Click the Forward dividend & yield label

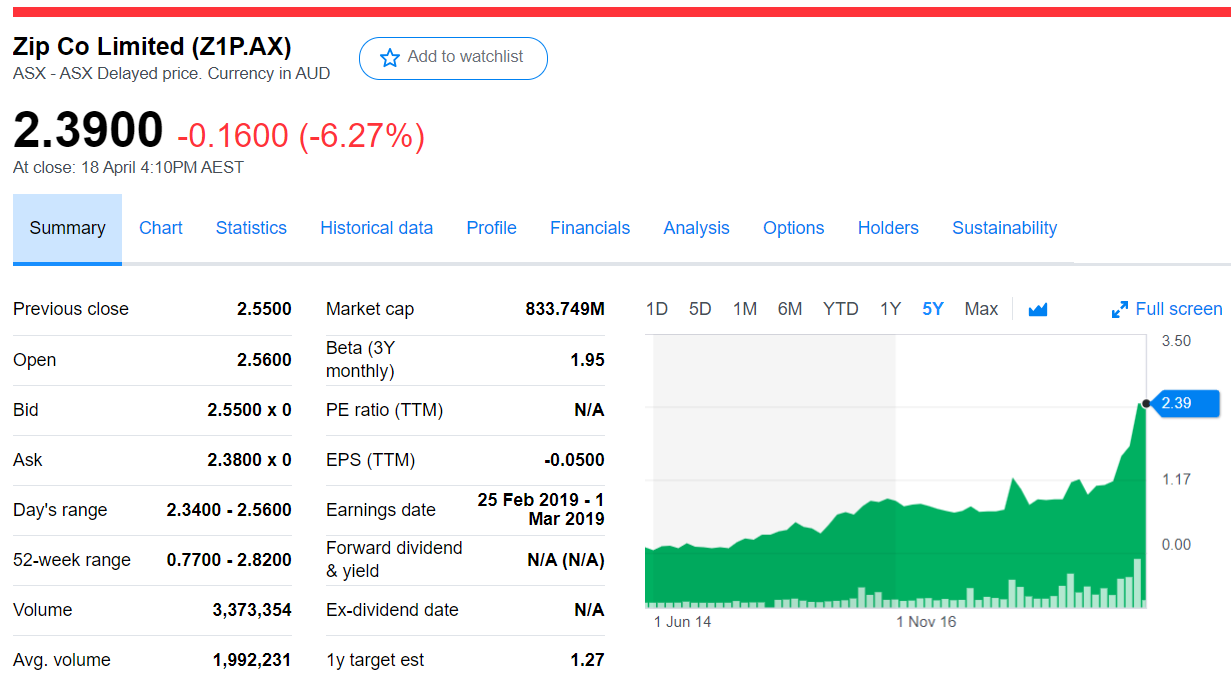pyautogui.click(x=394, y=559)
